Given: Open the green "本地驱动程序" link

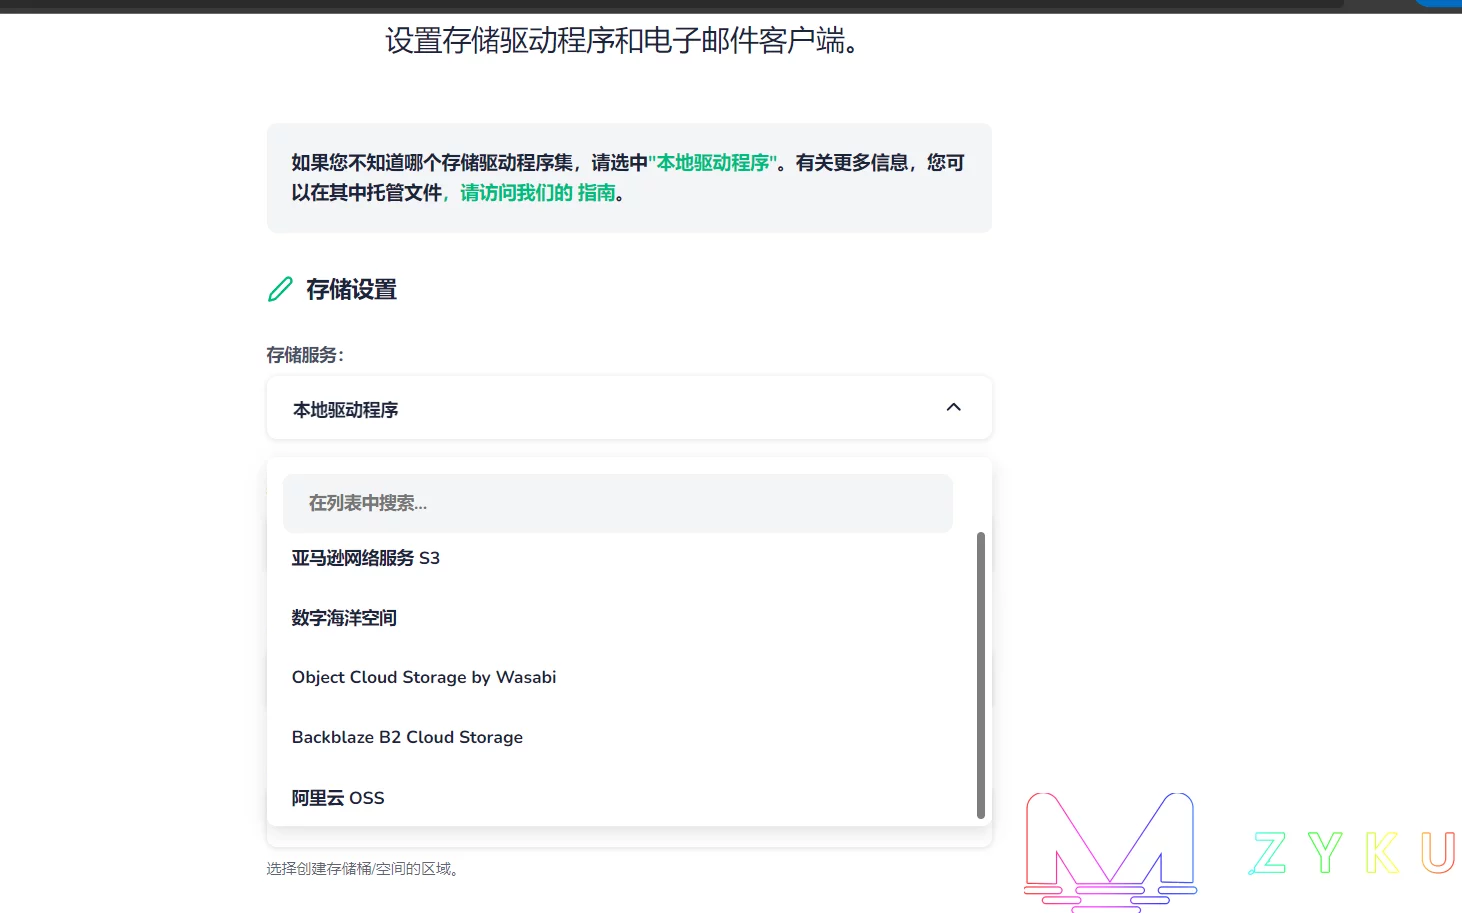Looking at the screenshot, I should (x=713, y=163).
